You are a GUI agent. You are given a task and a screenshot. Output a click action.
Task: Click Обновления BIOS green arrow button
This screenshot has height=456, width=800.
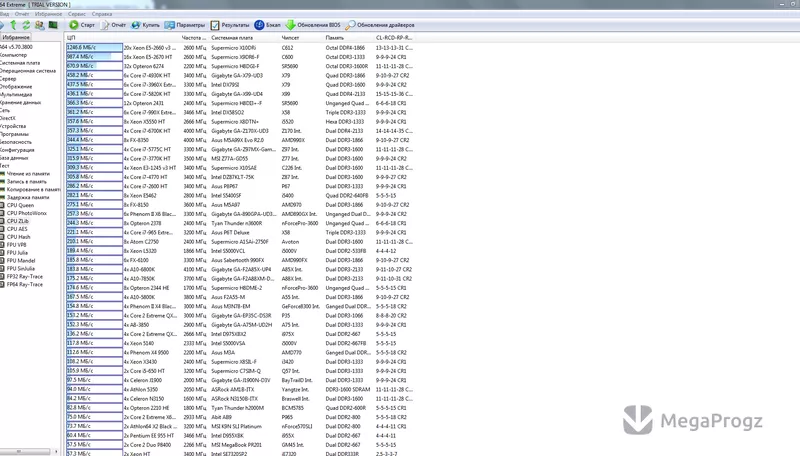point(313,24)
